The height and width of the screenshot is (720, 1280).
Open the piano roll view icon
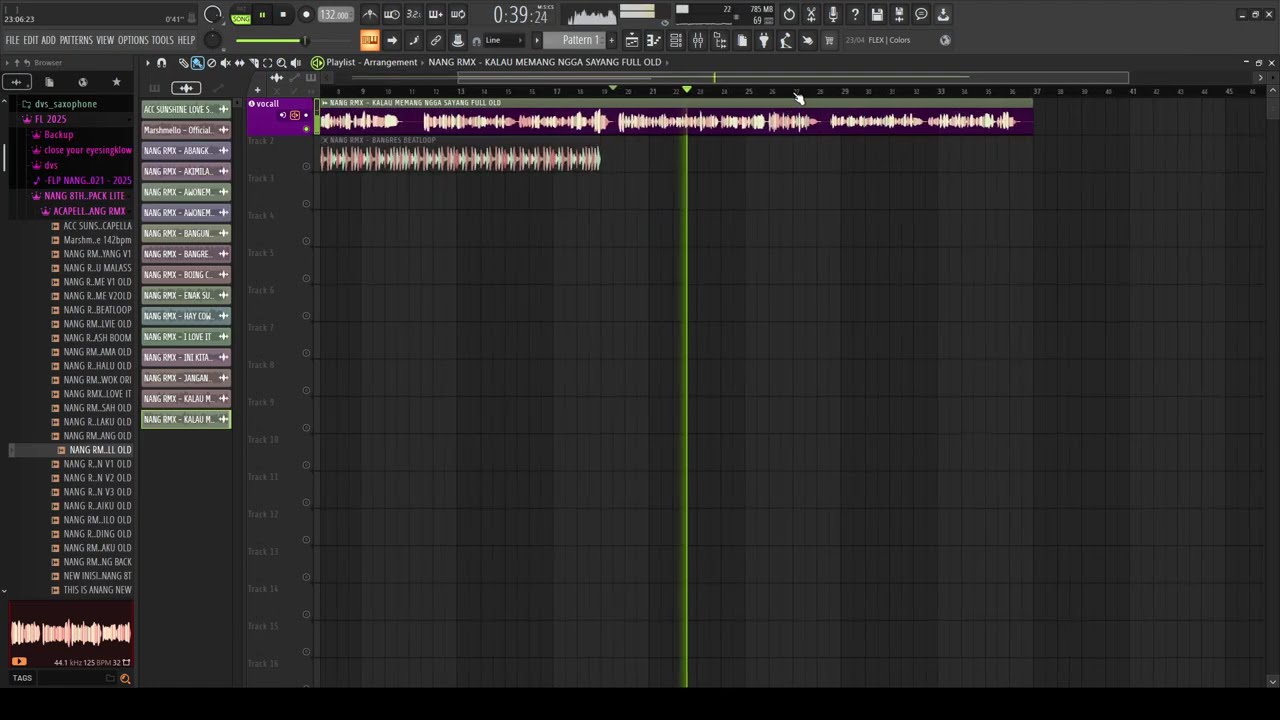(654, 40)
